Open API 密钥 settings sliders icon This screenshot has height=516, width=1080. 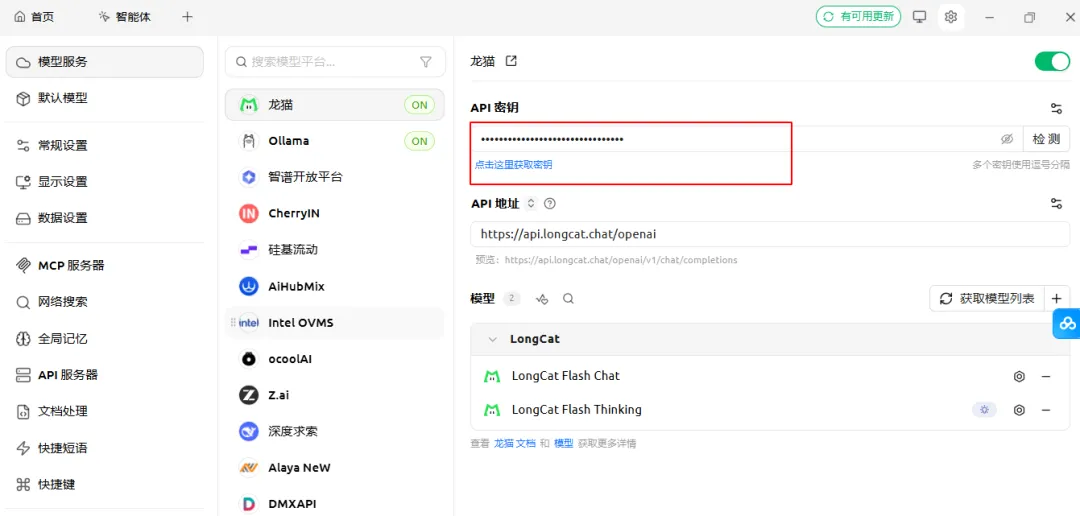pyautogui.click(x=1056, y=108)
